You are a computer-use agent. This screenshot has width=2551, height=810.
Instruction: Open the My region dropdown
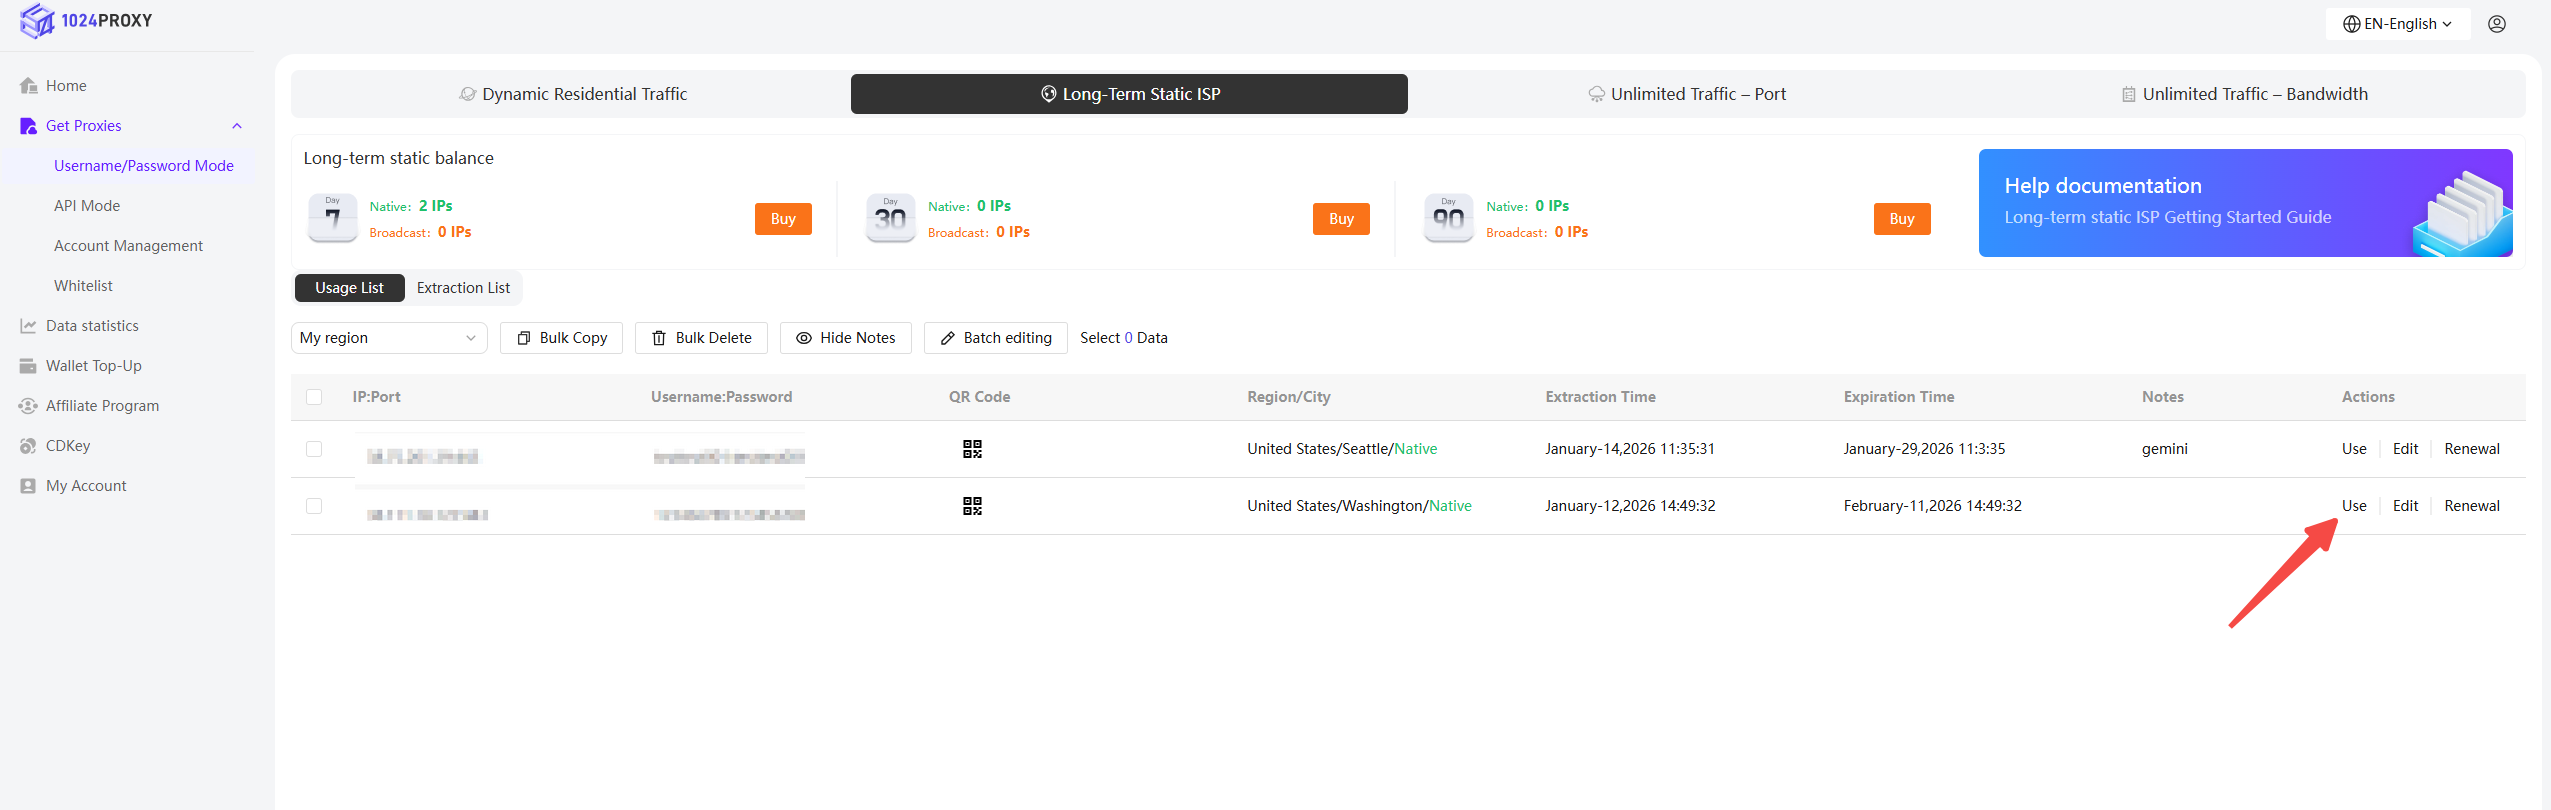(388, 338)
